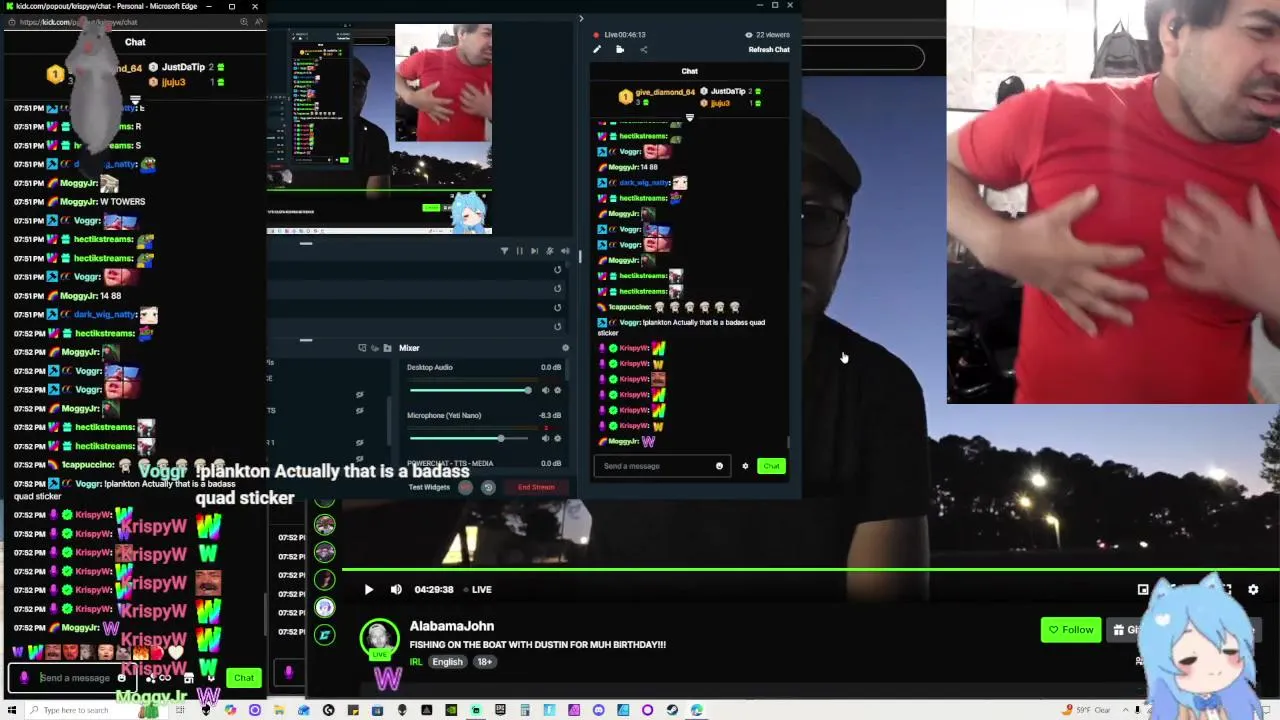Open weather widget showing 59°F Clear
The height and width of the screenshot is (720, 1280).
[x=1087, y=710]
